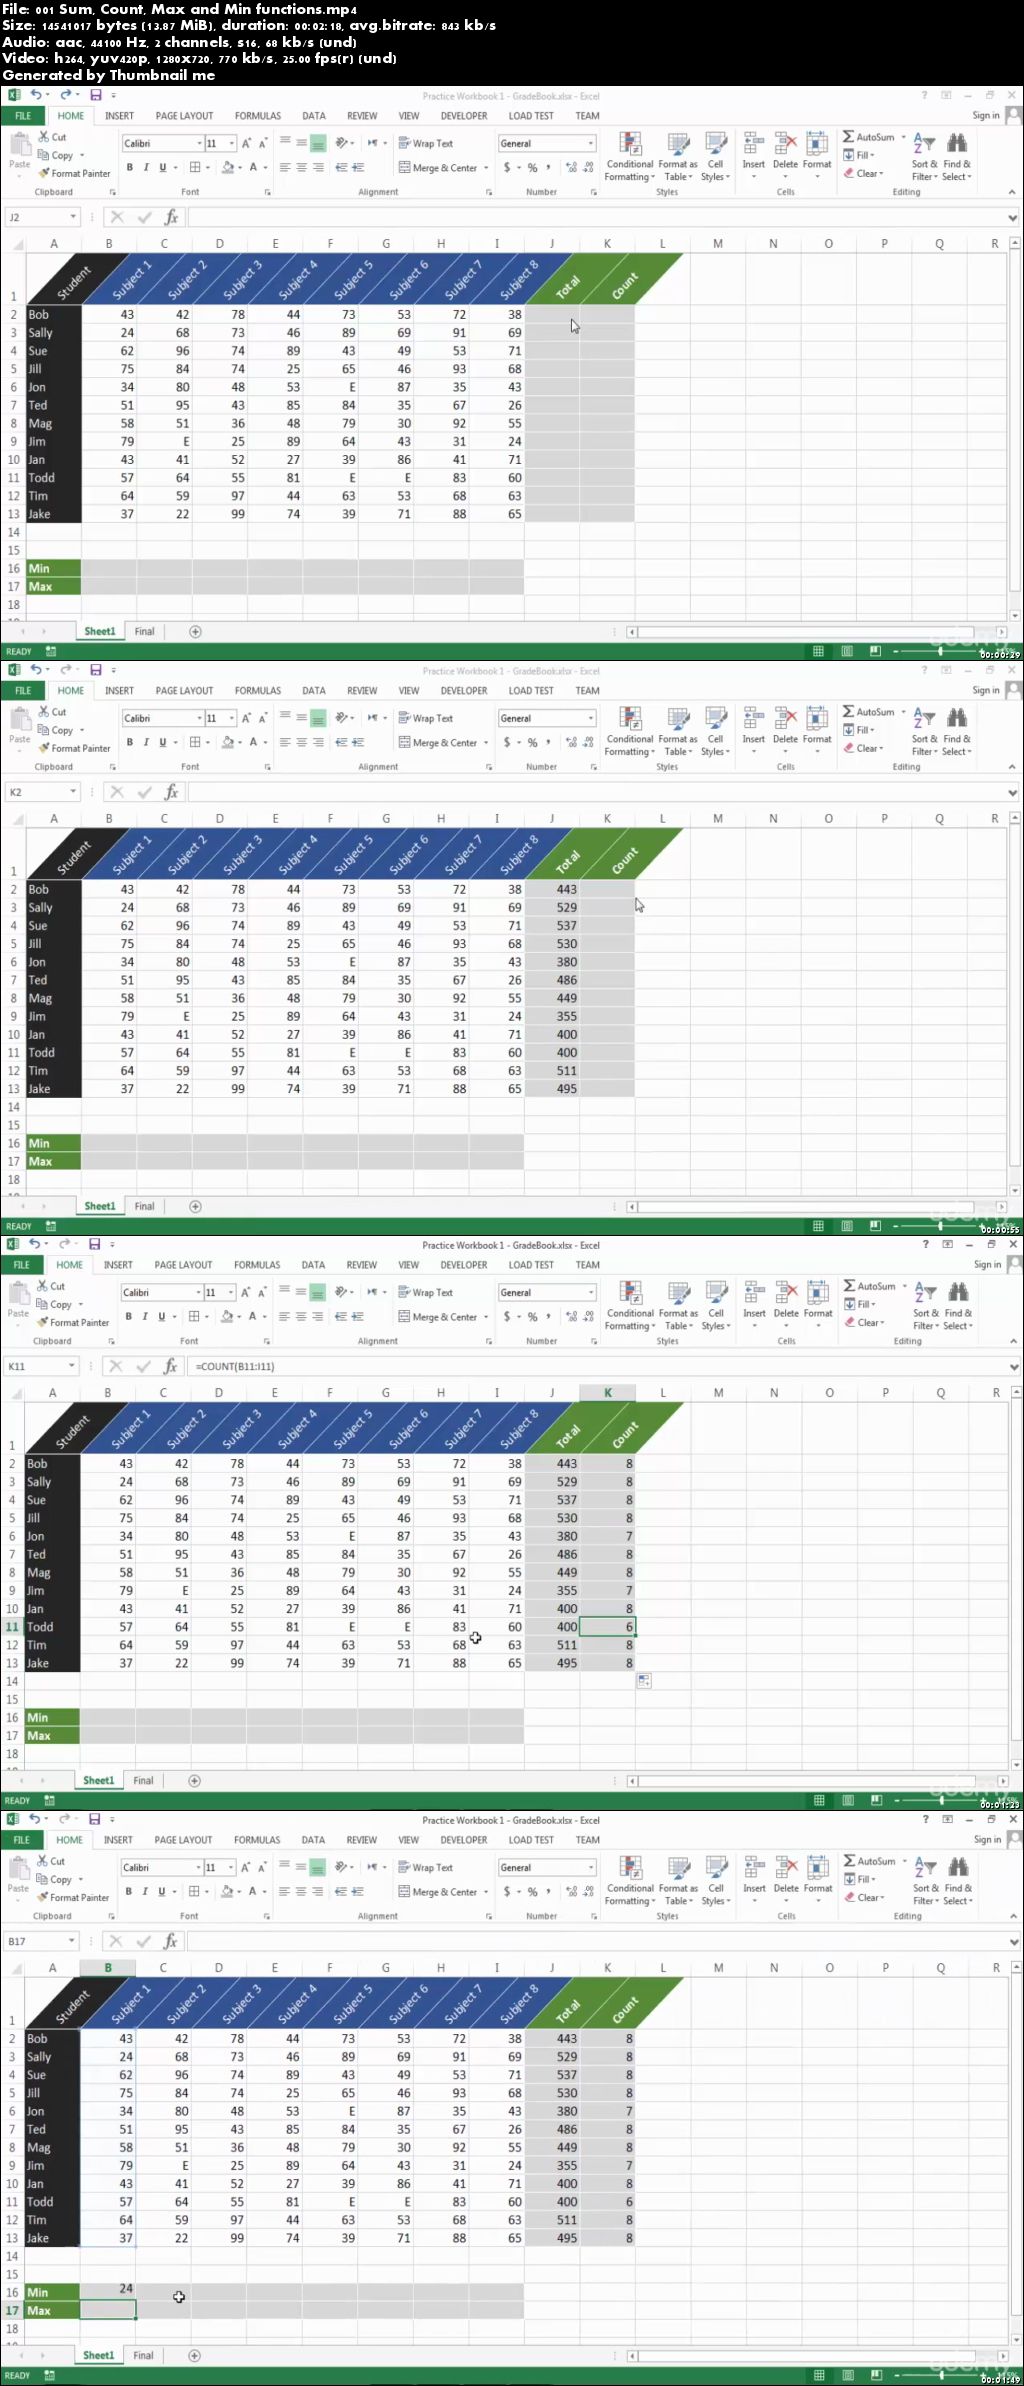Toggle Wrap Text in frame with Name Box J2
1024x2386 pixels.
tap(426, 143)
